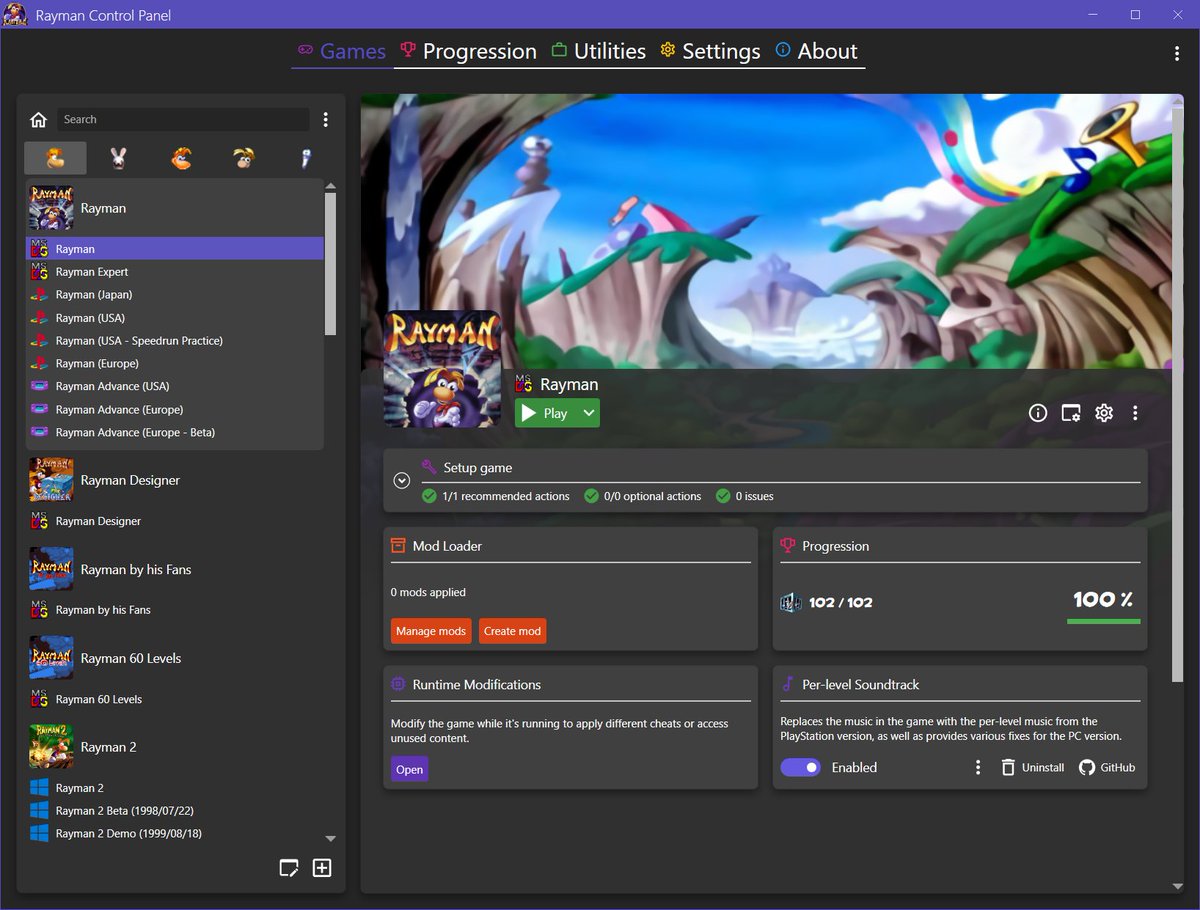Click Open under Runtime Modifications
This screenshot has width=1200, height=910.
pos(410,769)
